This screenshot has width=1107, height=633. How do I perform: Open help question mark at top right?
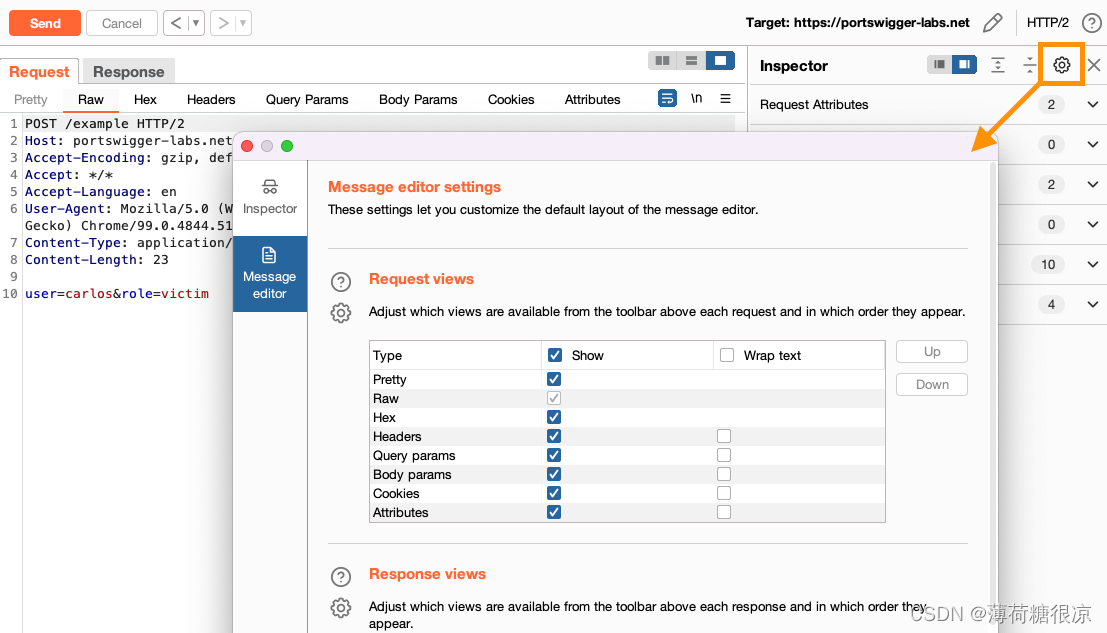click(1091, 23)
